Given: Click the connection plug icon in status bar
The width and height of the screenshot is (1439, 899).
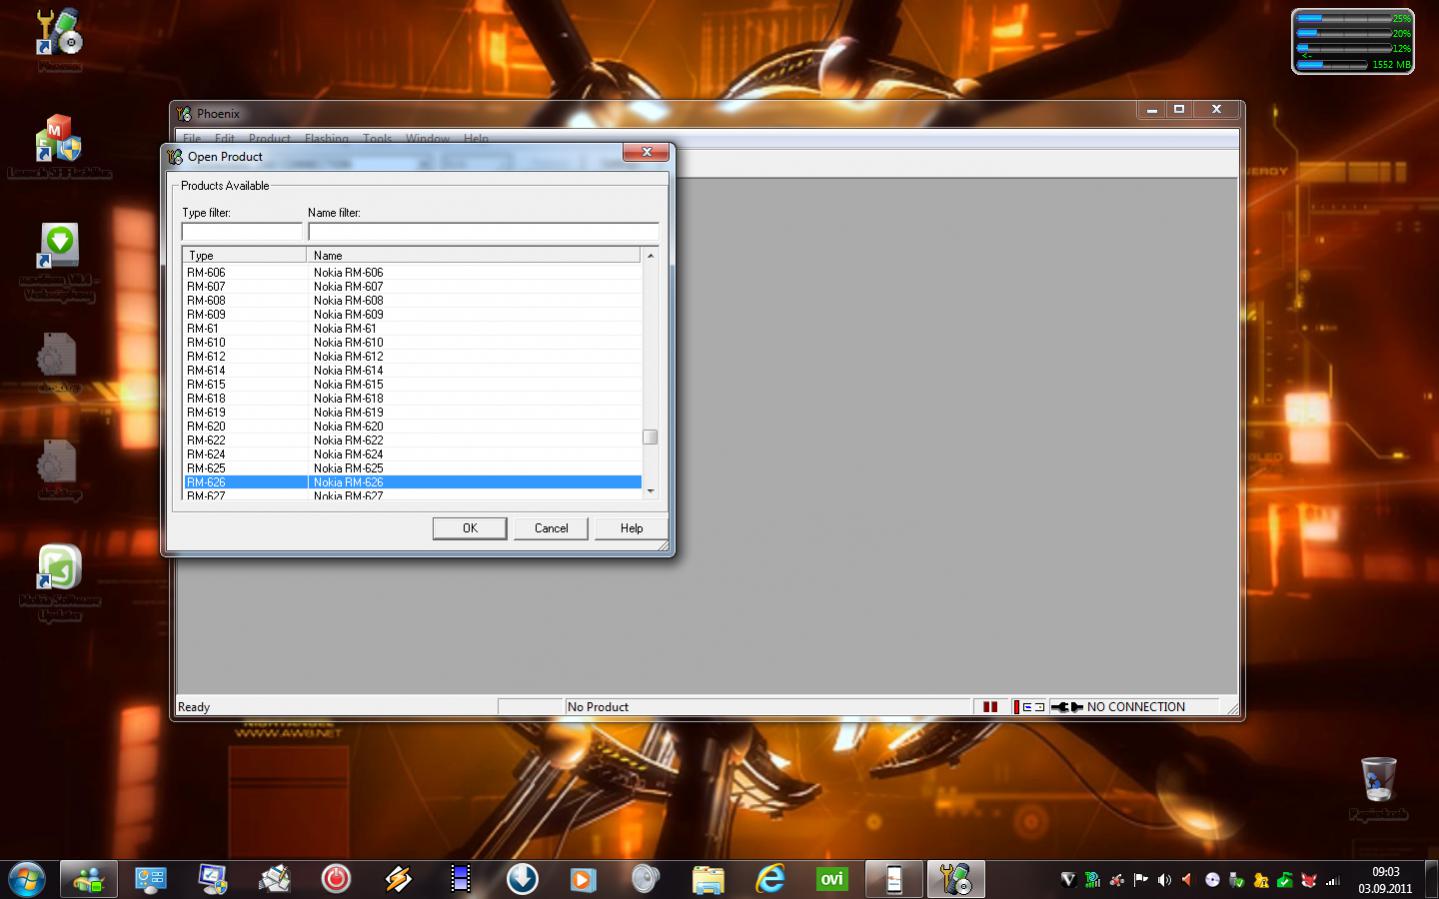Looking at the screenshot, I should coord(1067,707).
